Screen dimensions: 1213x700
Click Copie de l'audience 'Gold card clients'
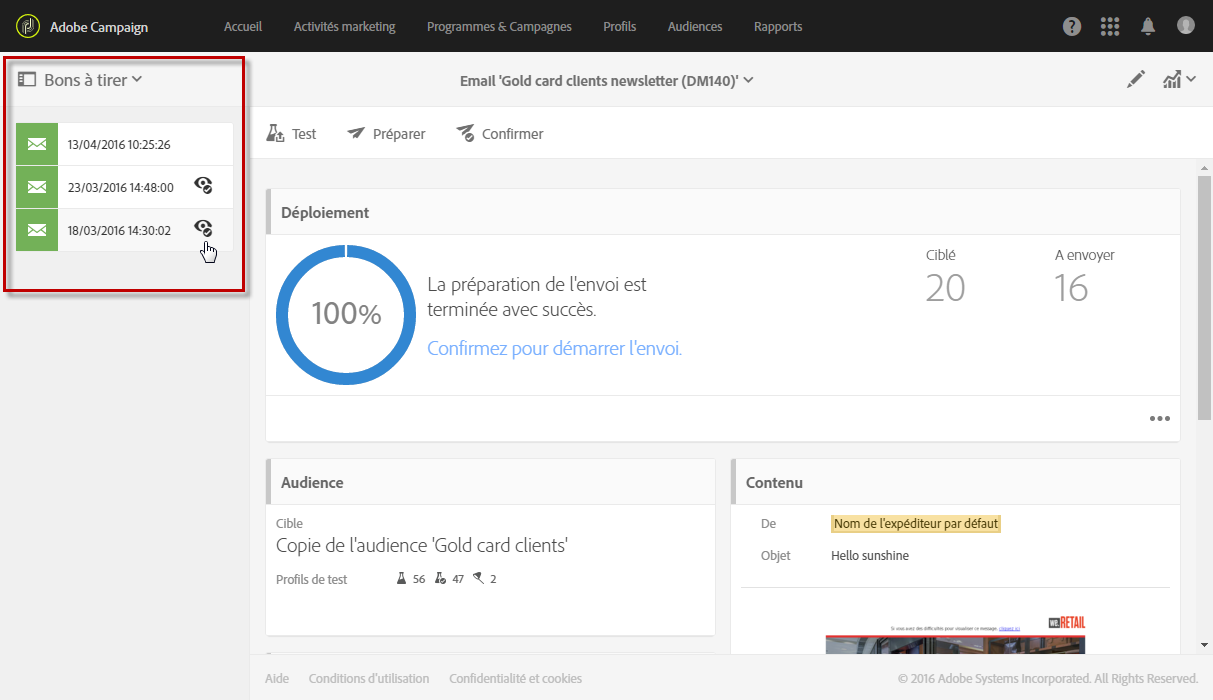[x=422, y=546]
